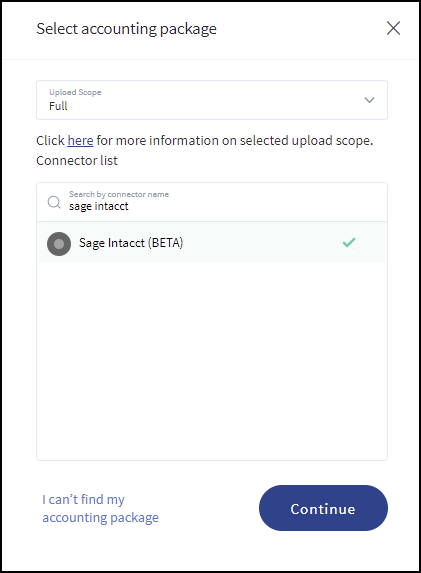
Task: Click "I can't find my accounting package"
Action: pyautogui.click(x=100, y=508)
